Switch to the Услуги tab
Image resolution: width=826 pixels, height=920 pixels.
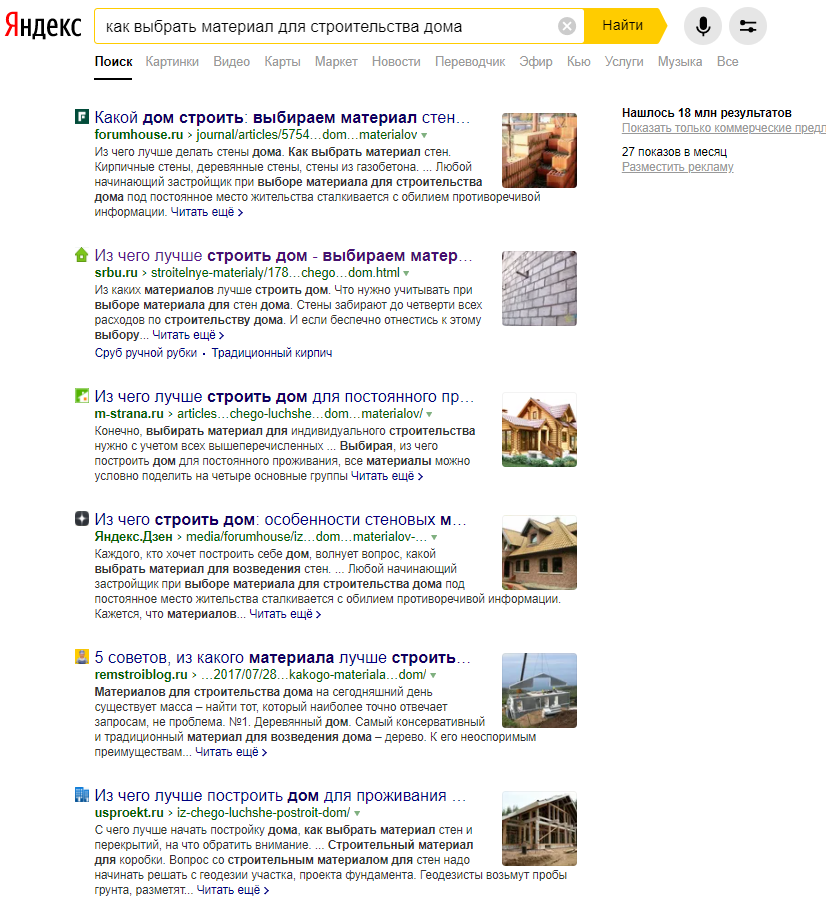coord(624,62)
